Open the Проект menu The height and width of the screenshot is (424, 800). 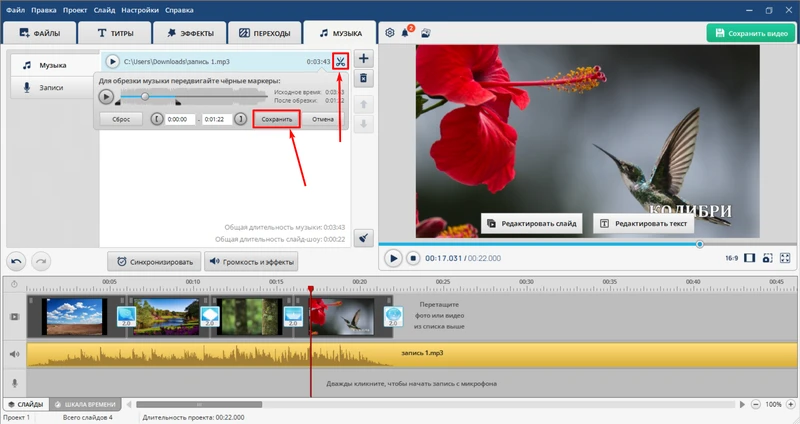tap(74, 9)
